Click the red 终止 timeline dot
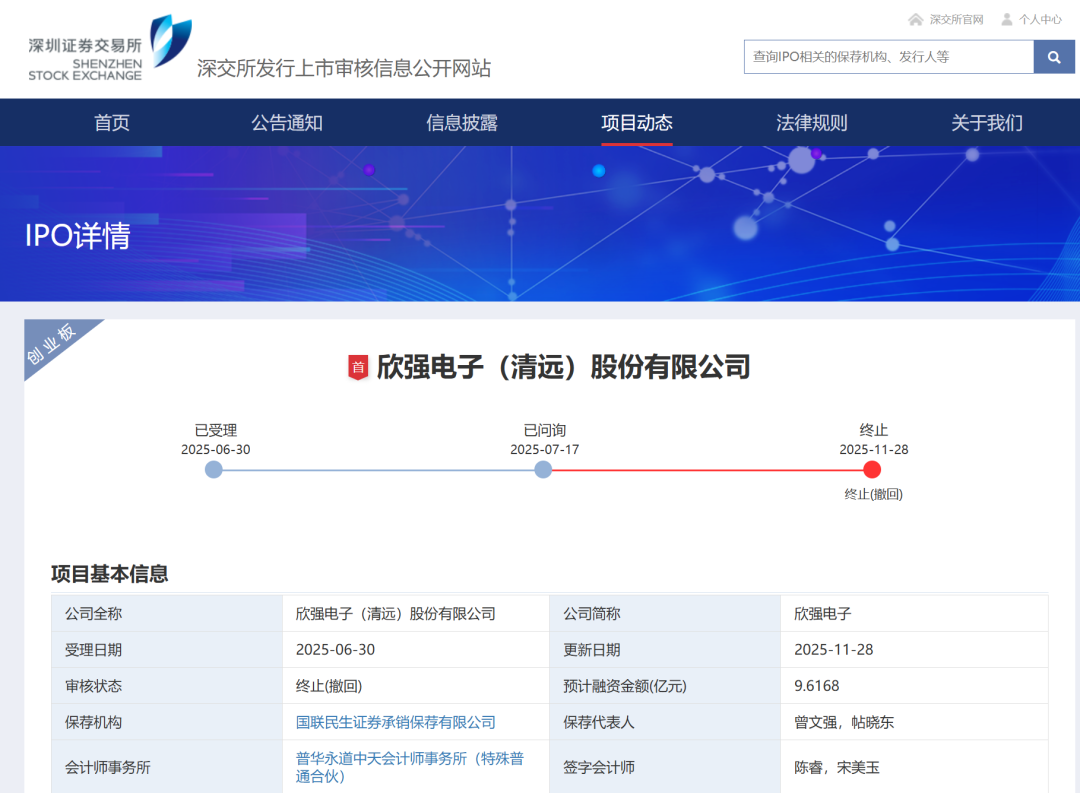Viewport: 1080px width, 793px height. pyautogui.click(x=872, y=469)
